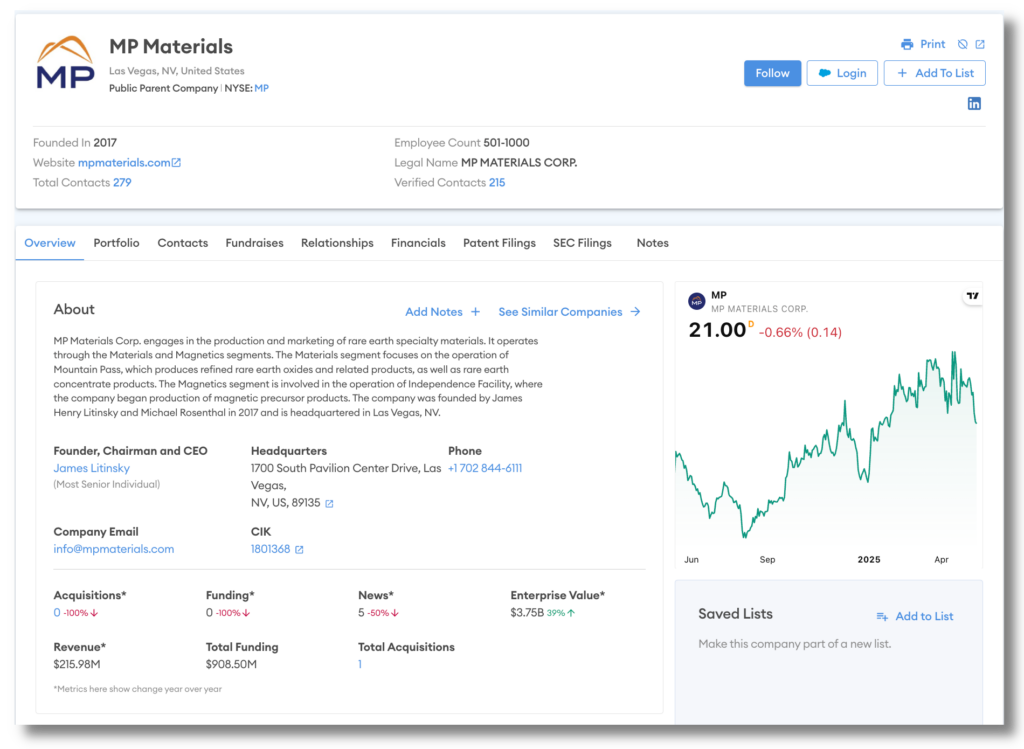Click See Similar Companies link
The image size is (1024, 749).
560,312
